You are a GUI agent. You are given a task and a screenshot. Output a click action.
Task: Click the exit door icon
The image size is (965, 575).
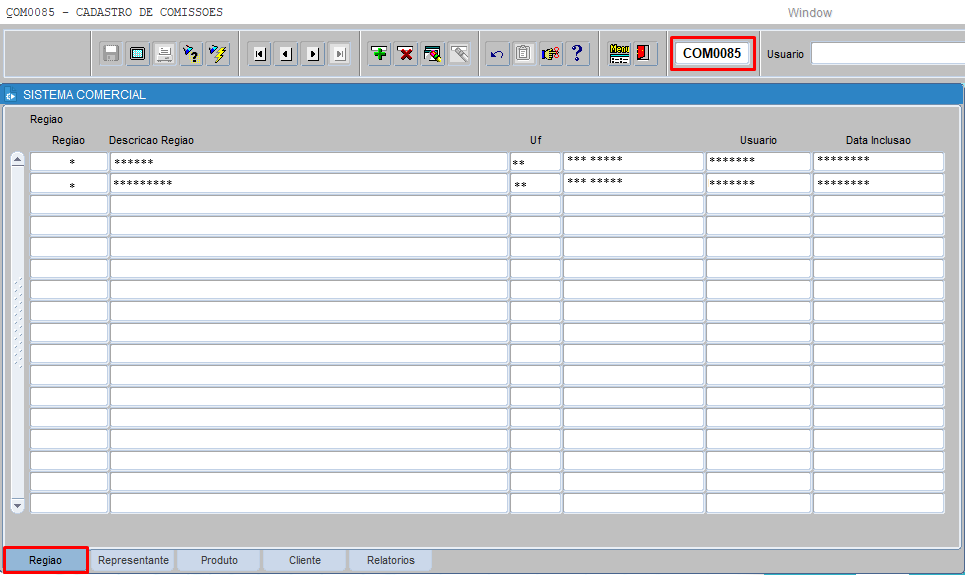[644, 54]
